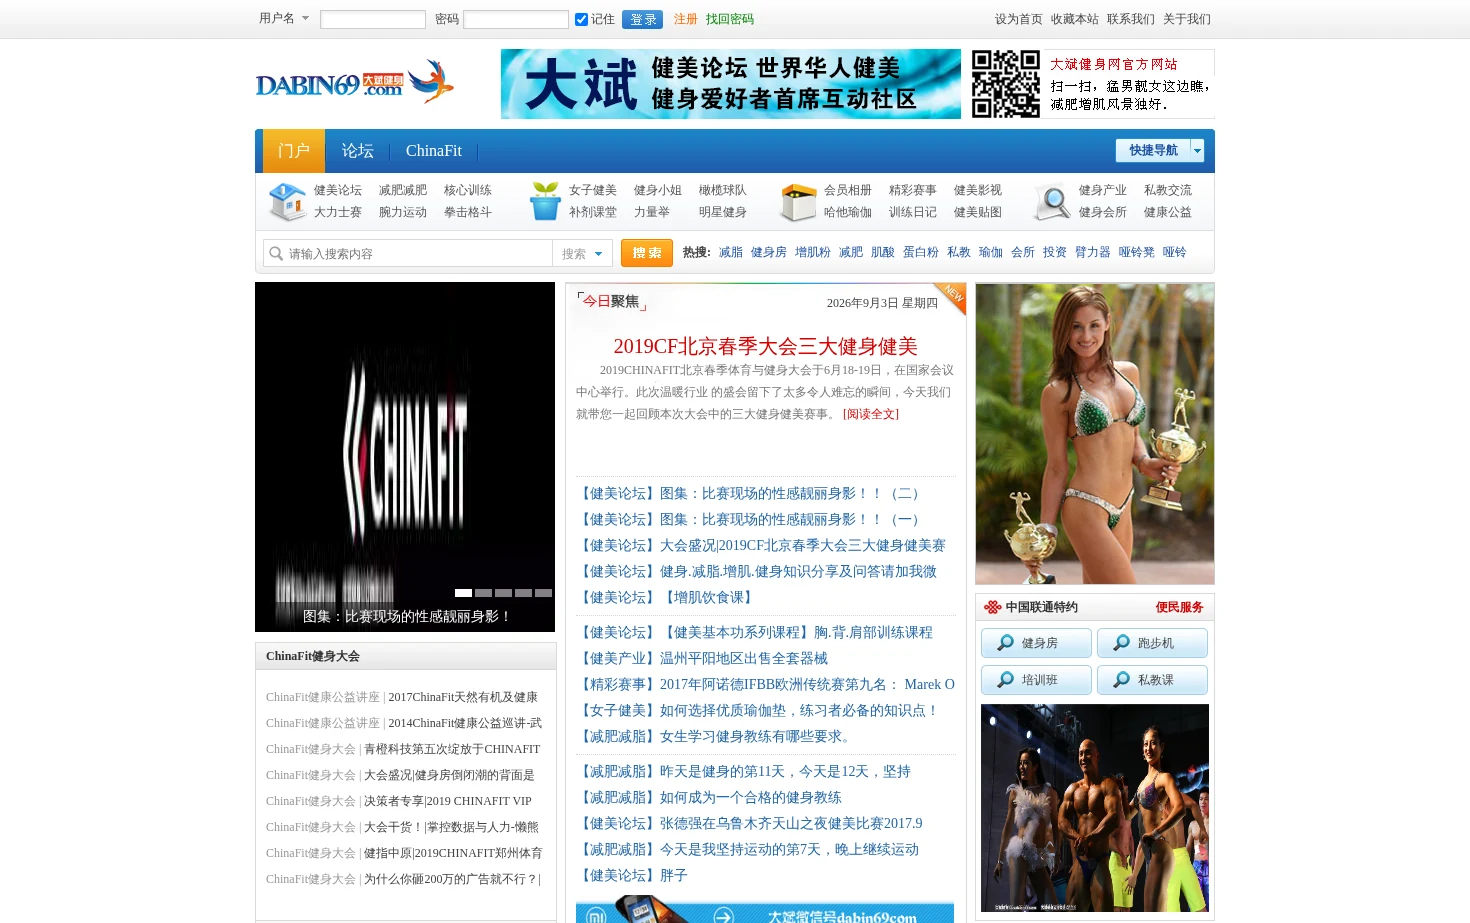The width and height of the screenshot is (1470, 923).
Task: Click the 便民服务 link
Action: click(1180, 607)
